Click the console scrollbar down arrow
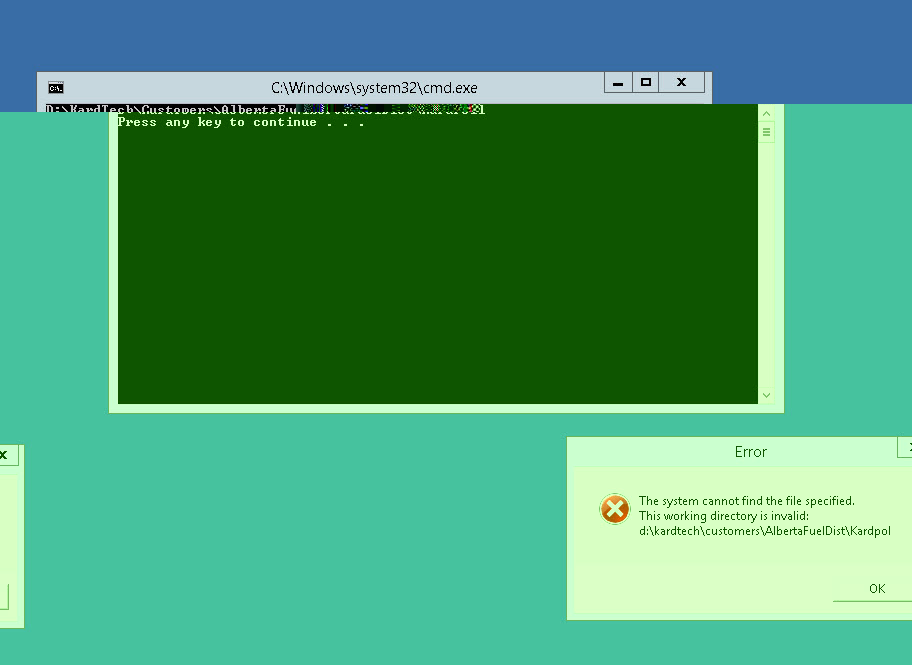 pos(767,395)
